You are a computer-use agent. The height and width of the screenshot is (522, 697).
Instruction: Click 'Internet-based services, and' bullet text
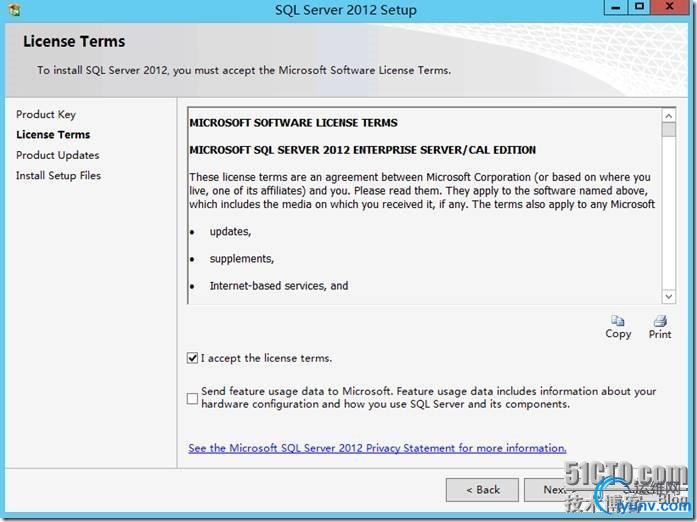coord(279,286)
